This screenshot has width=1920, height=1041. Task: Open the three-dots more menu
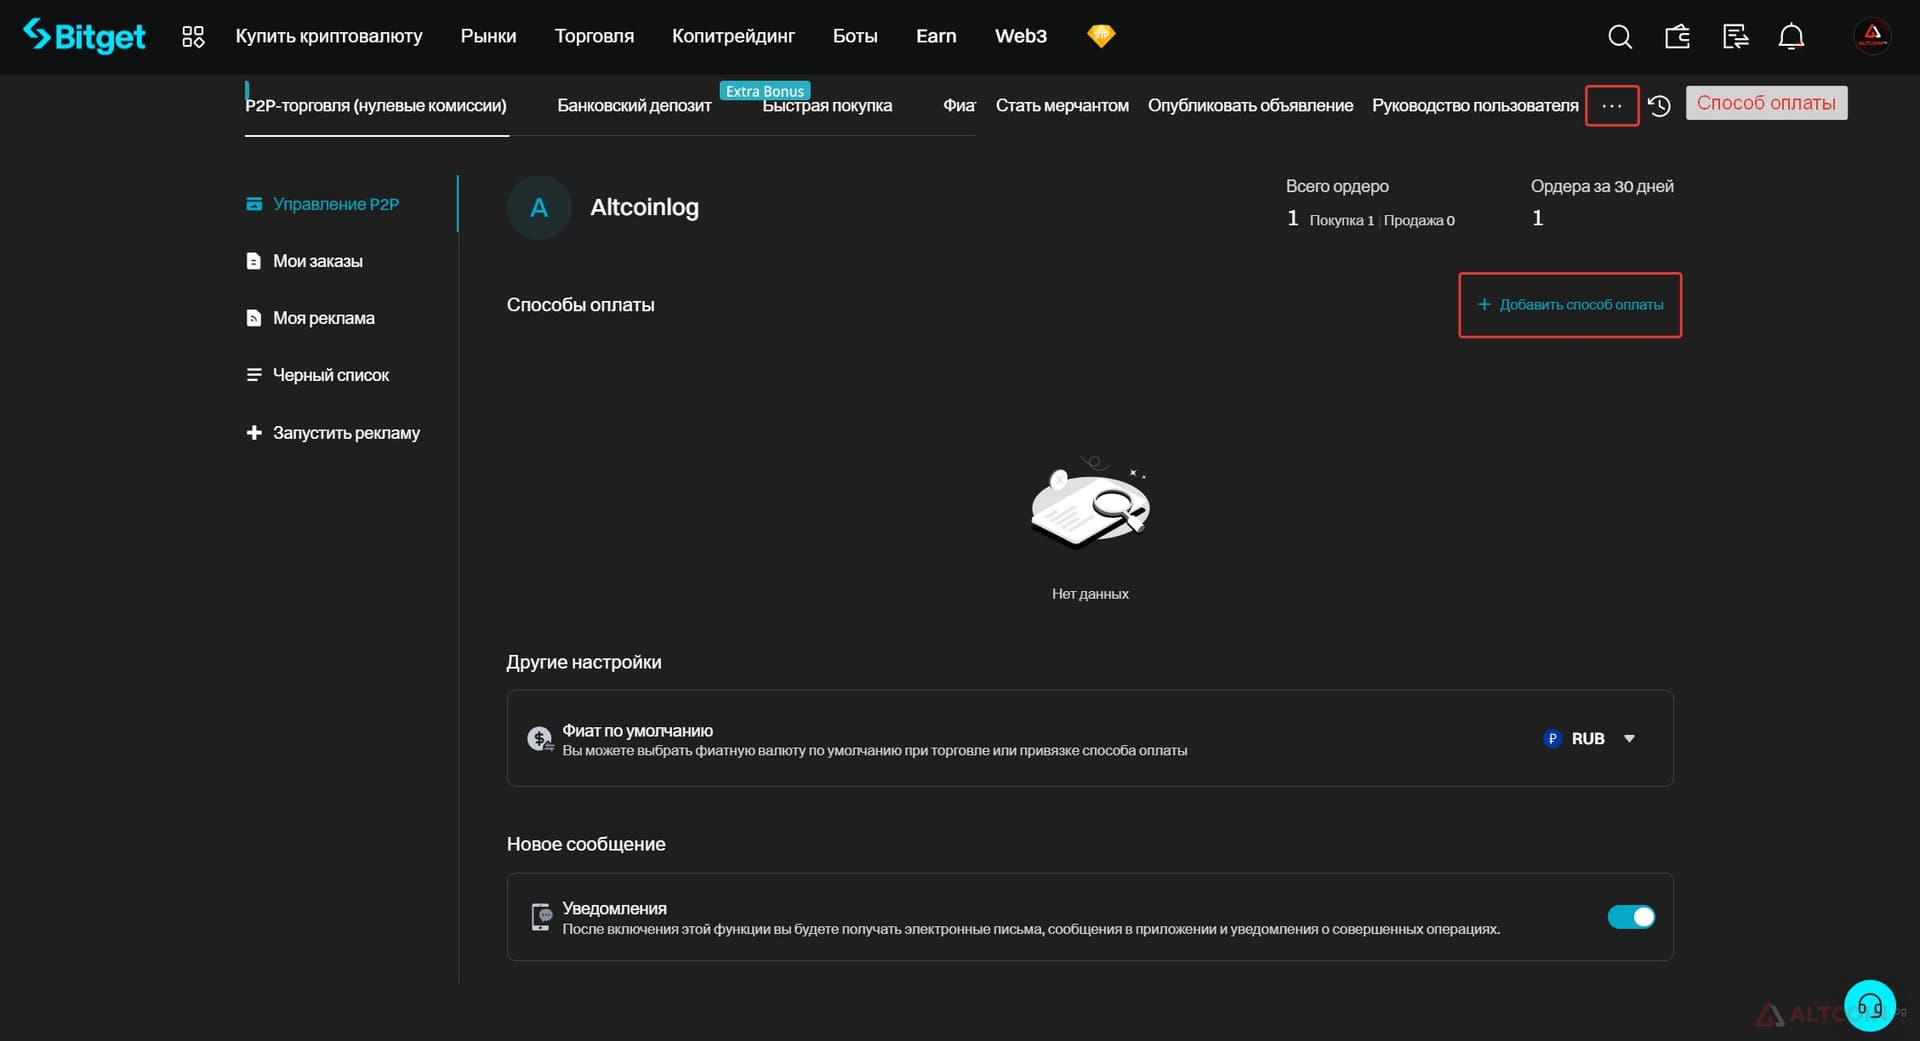pyautogui.click(x=1612, y=106)
